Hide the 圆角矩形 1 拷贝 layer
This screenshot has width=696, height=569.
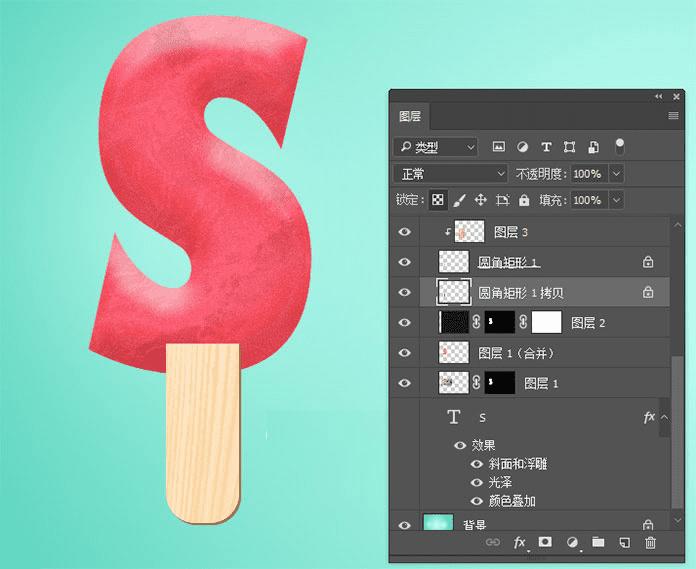point(404,292)
